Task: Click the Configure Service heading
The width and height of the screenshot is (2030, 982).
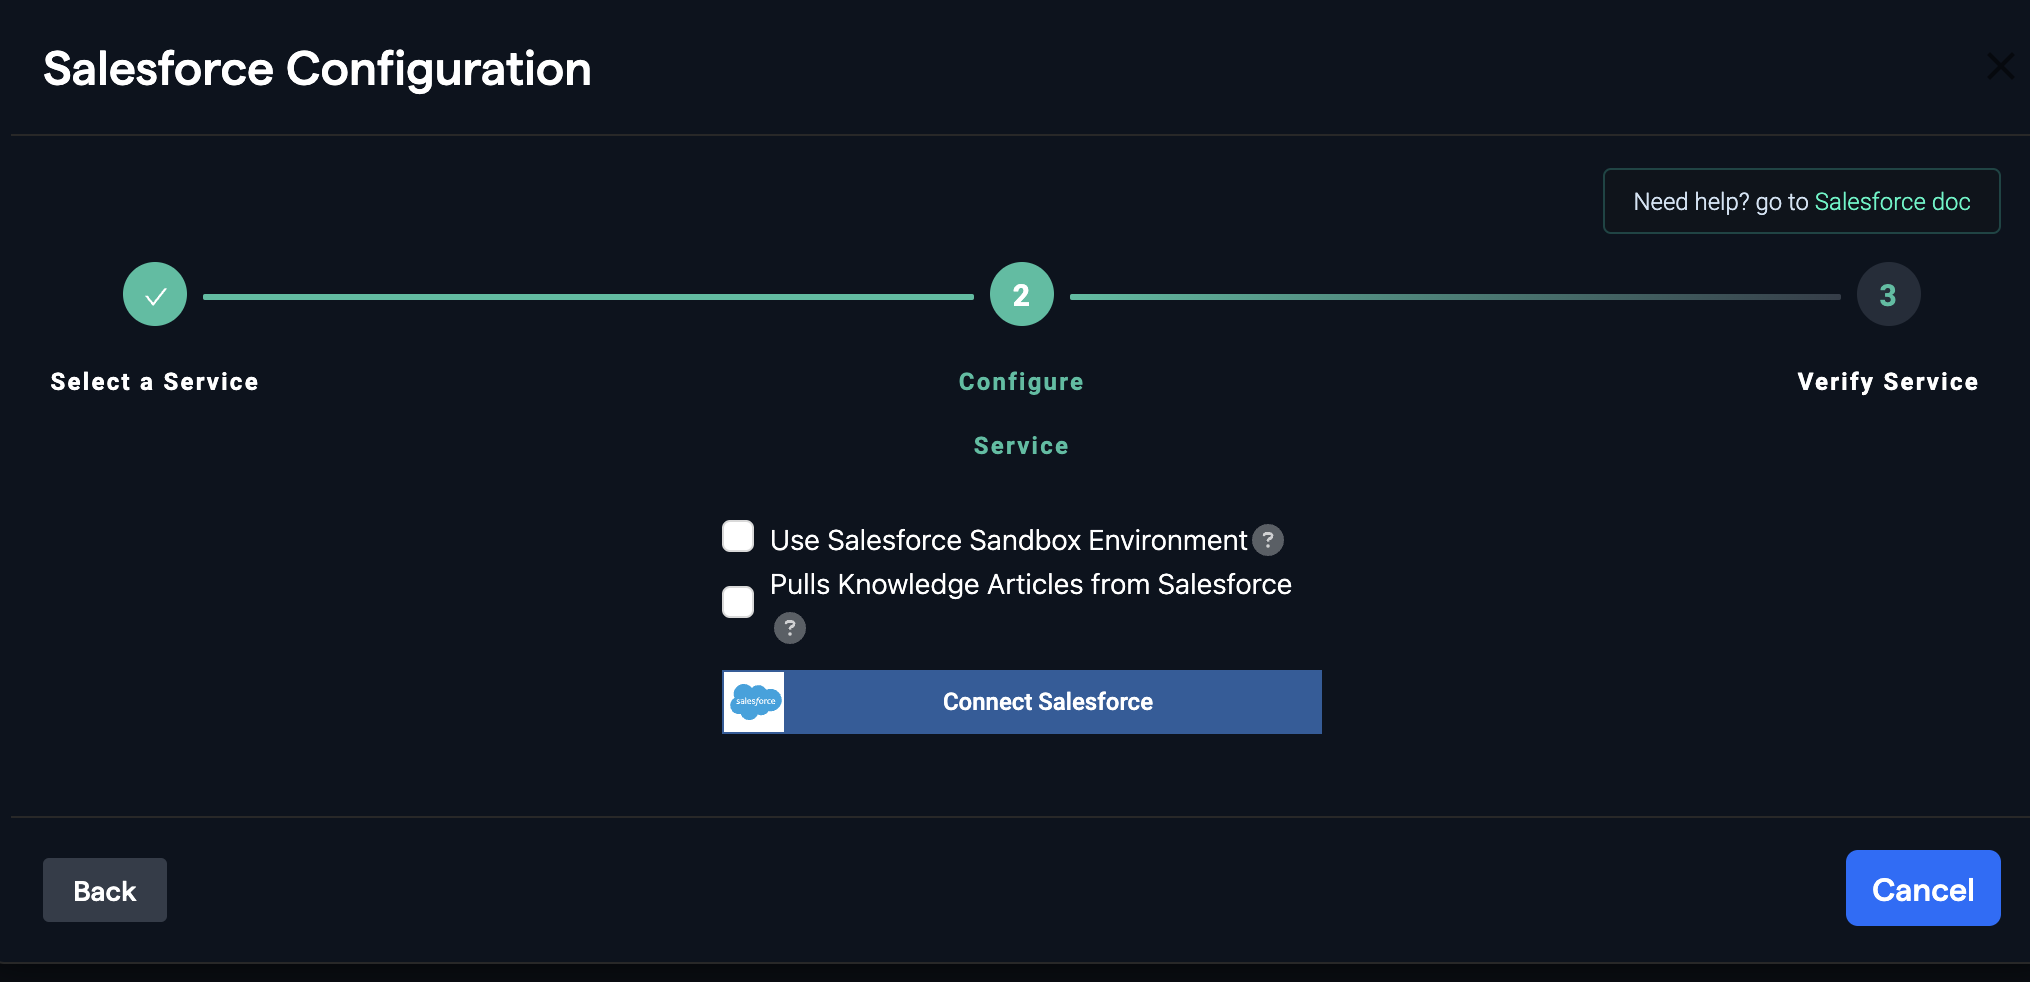Action: pyautogui.click(x=1021, y=413)
